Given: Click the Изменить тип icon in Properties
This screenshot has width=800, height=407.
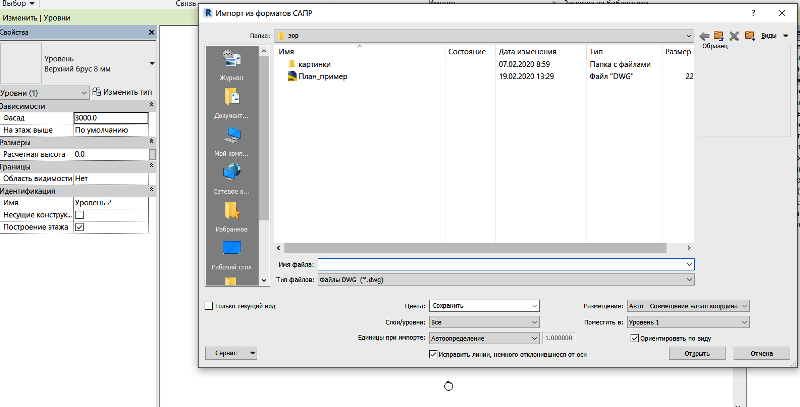Looking at the screenshot, I should click(x=96, y=92).
